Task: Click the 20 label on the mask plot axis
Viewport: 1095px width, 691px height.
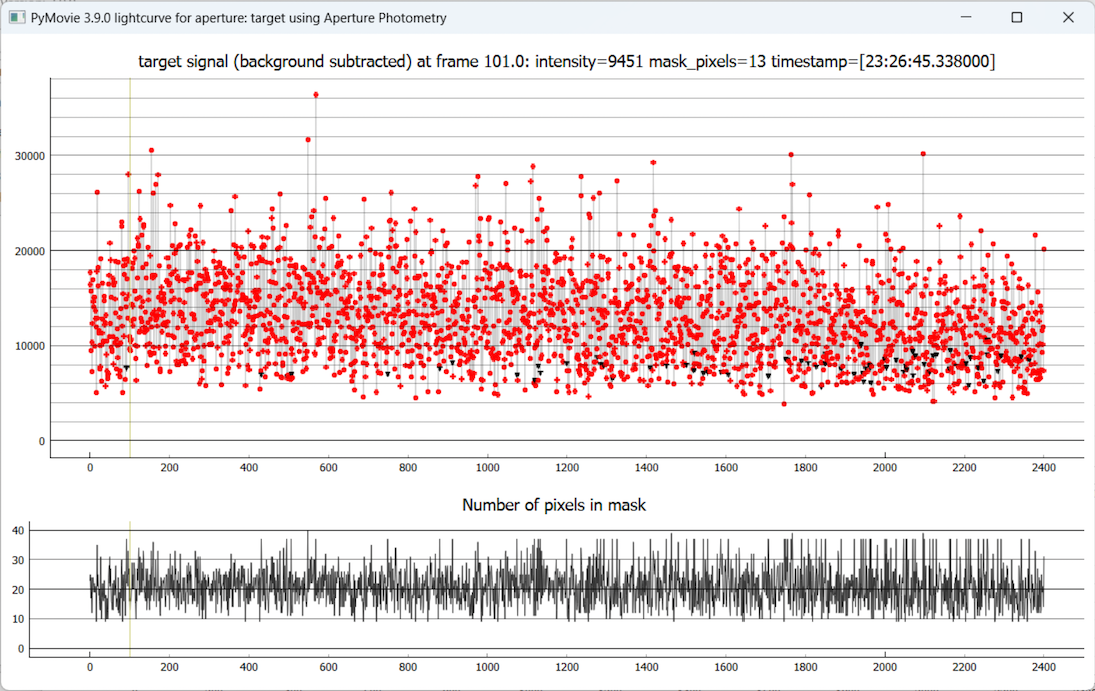Action: pos(17,590)
